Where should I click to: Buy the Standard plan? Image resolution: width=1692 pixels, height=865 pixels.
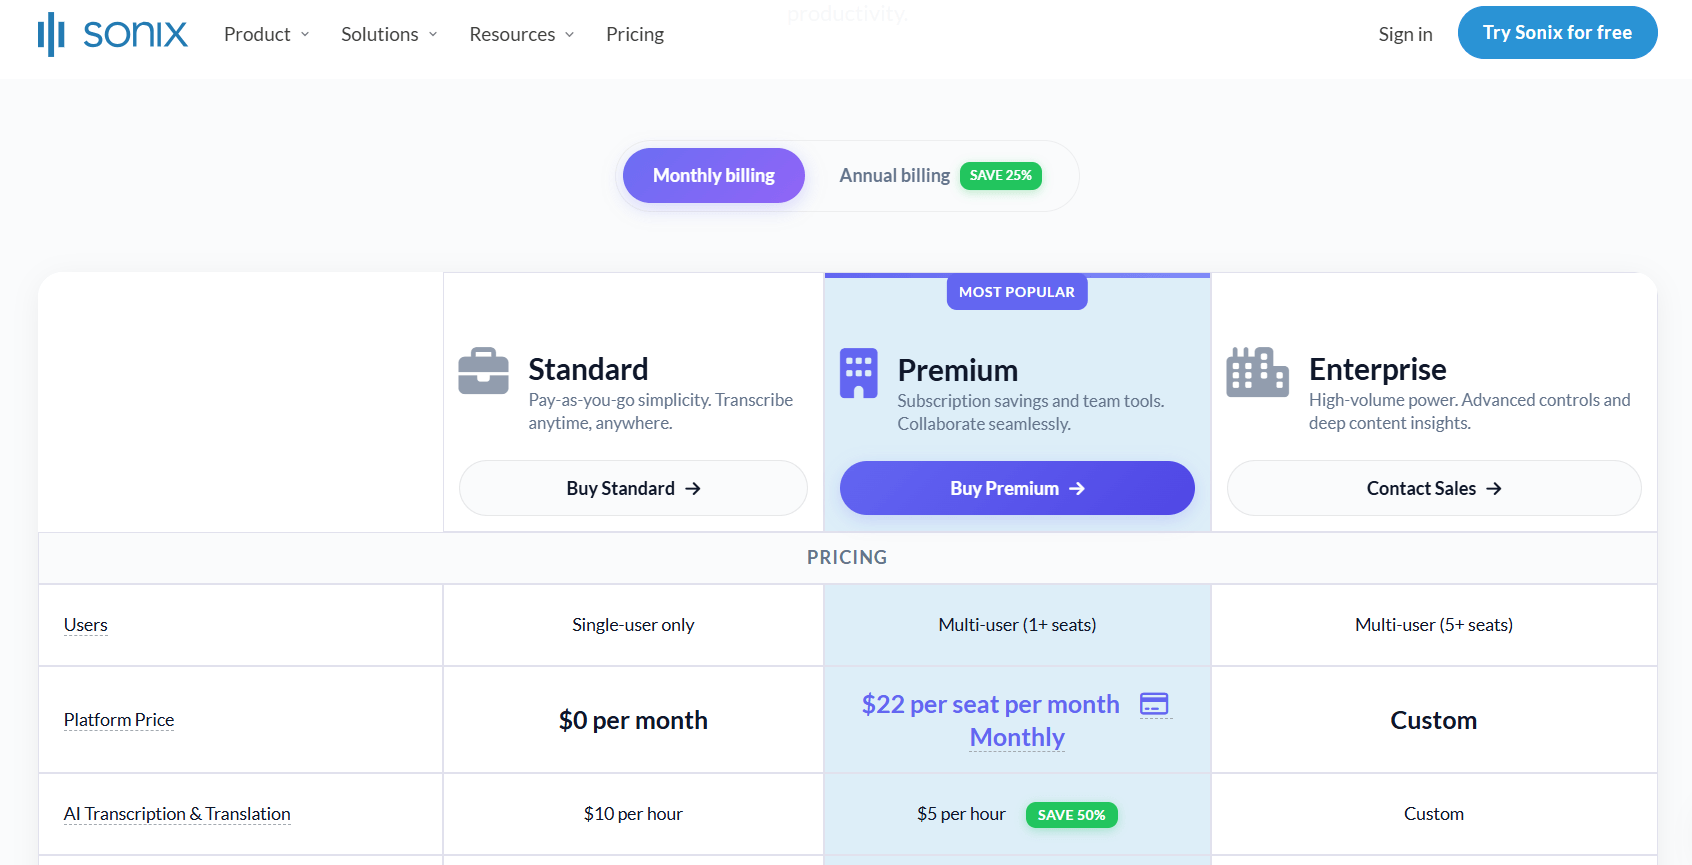[633, 488]
